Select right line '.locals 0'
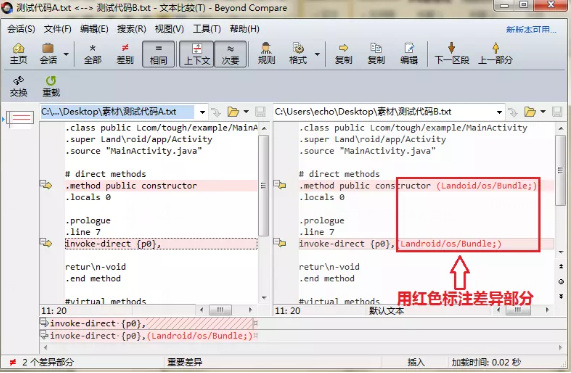The width and height of the screenshot is (571, 373). pyautogui.click(x=322, y=197)
